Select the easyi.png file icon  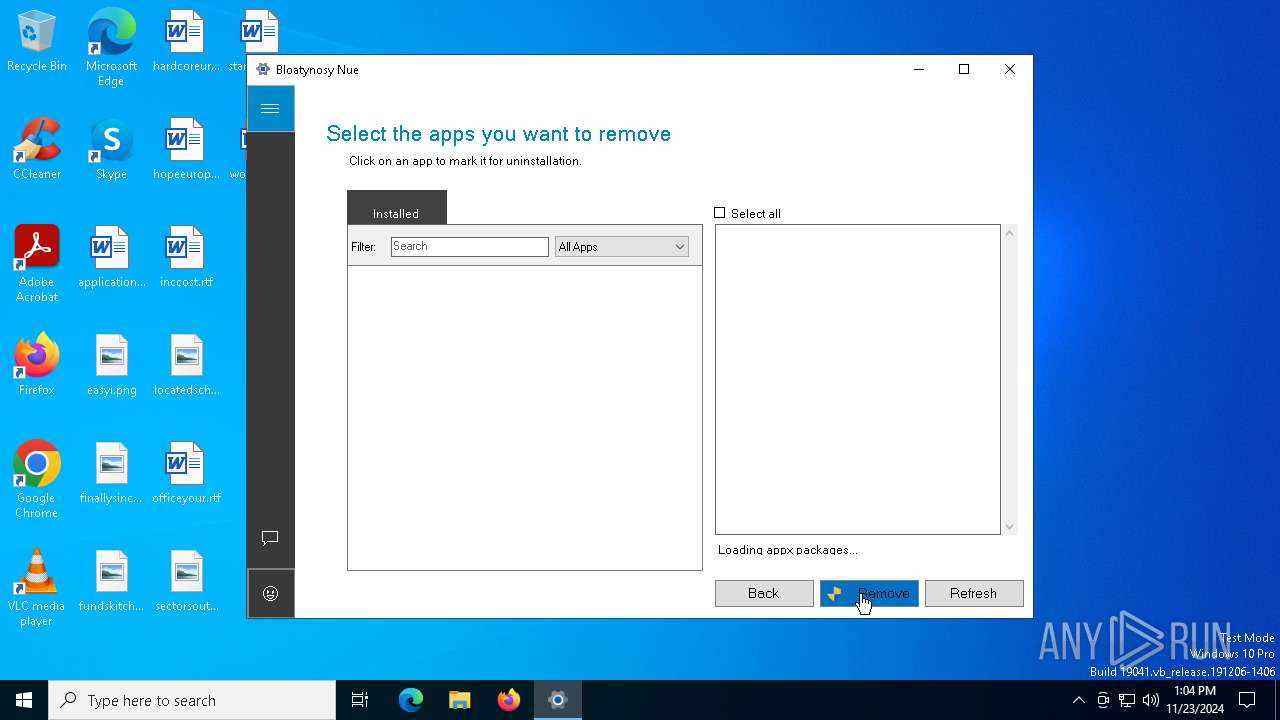(111, 365)
